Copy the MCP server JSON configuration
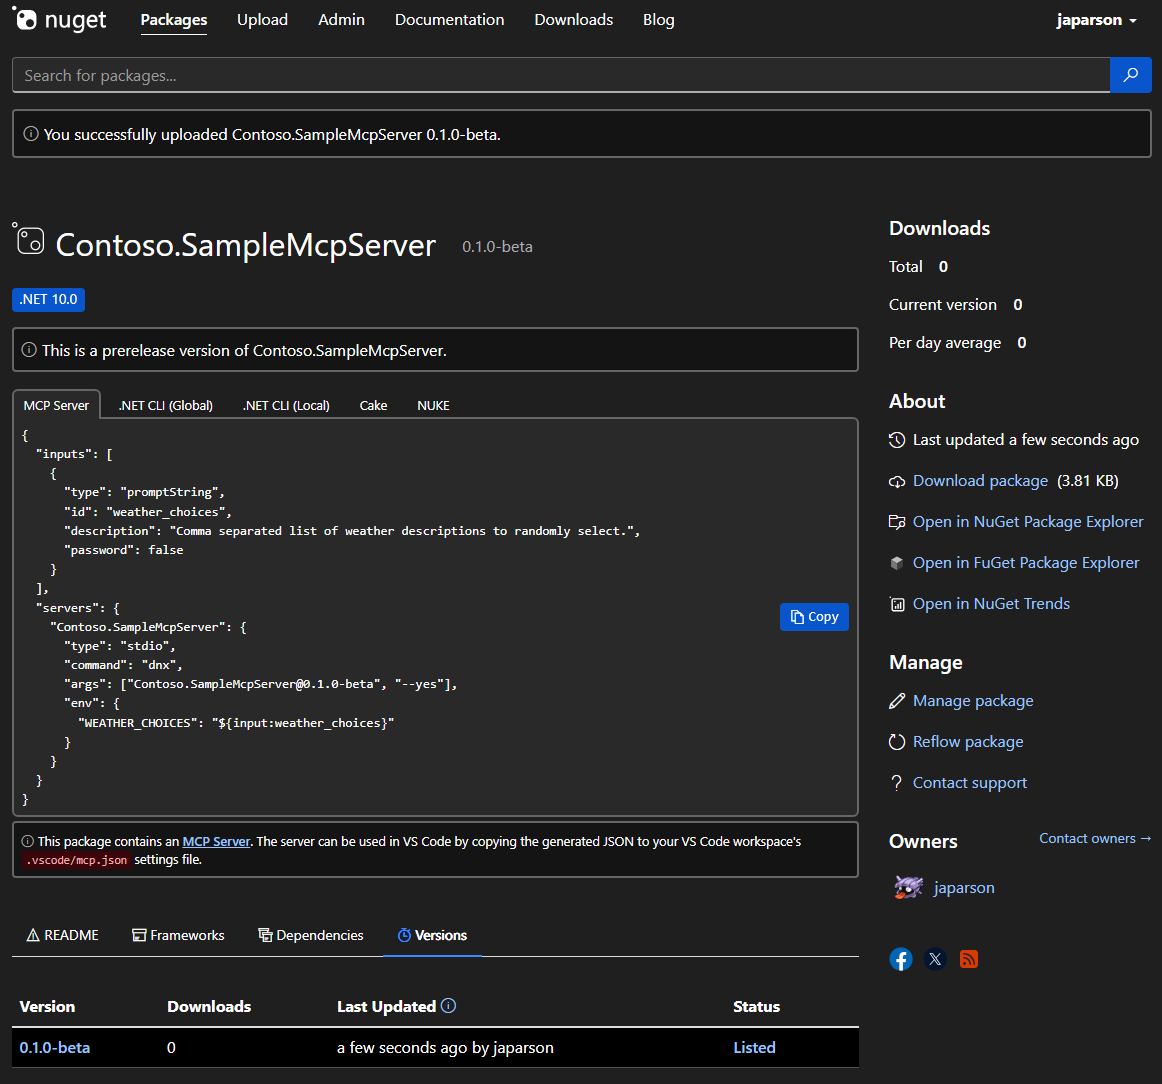Viewport: 1162px width, 1084px height. pos(813,617)
